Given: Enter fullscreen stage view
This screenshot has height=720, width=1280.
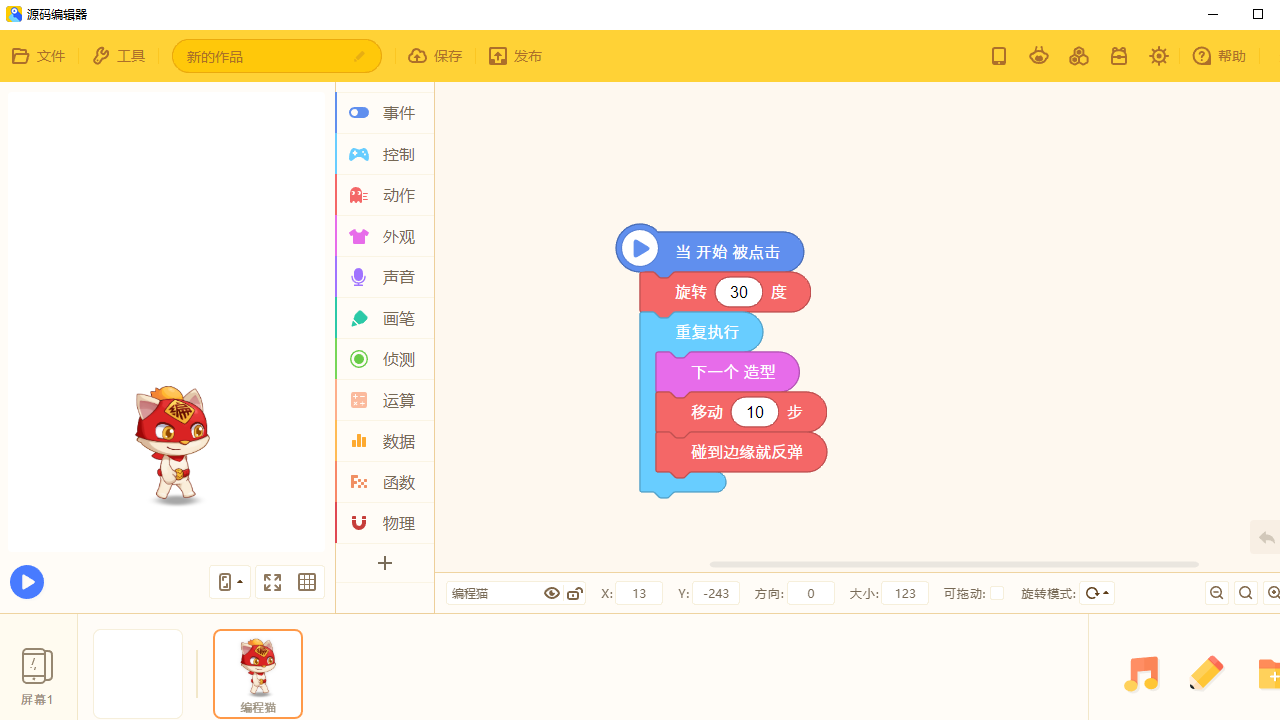Looking at the screenshot, I should (272, 582).
